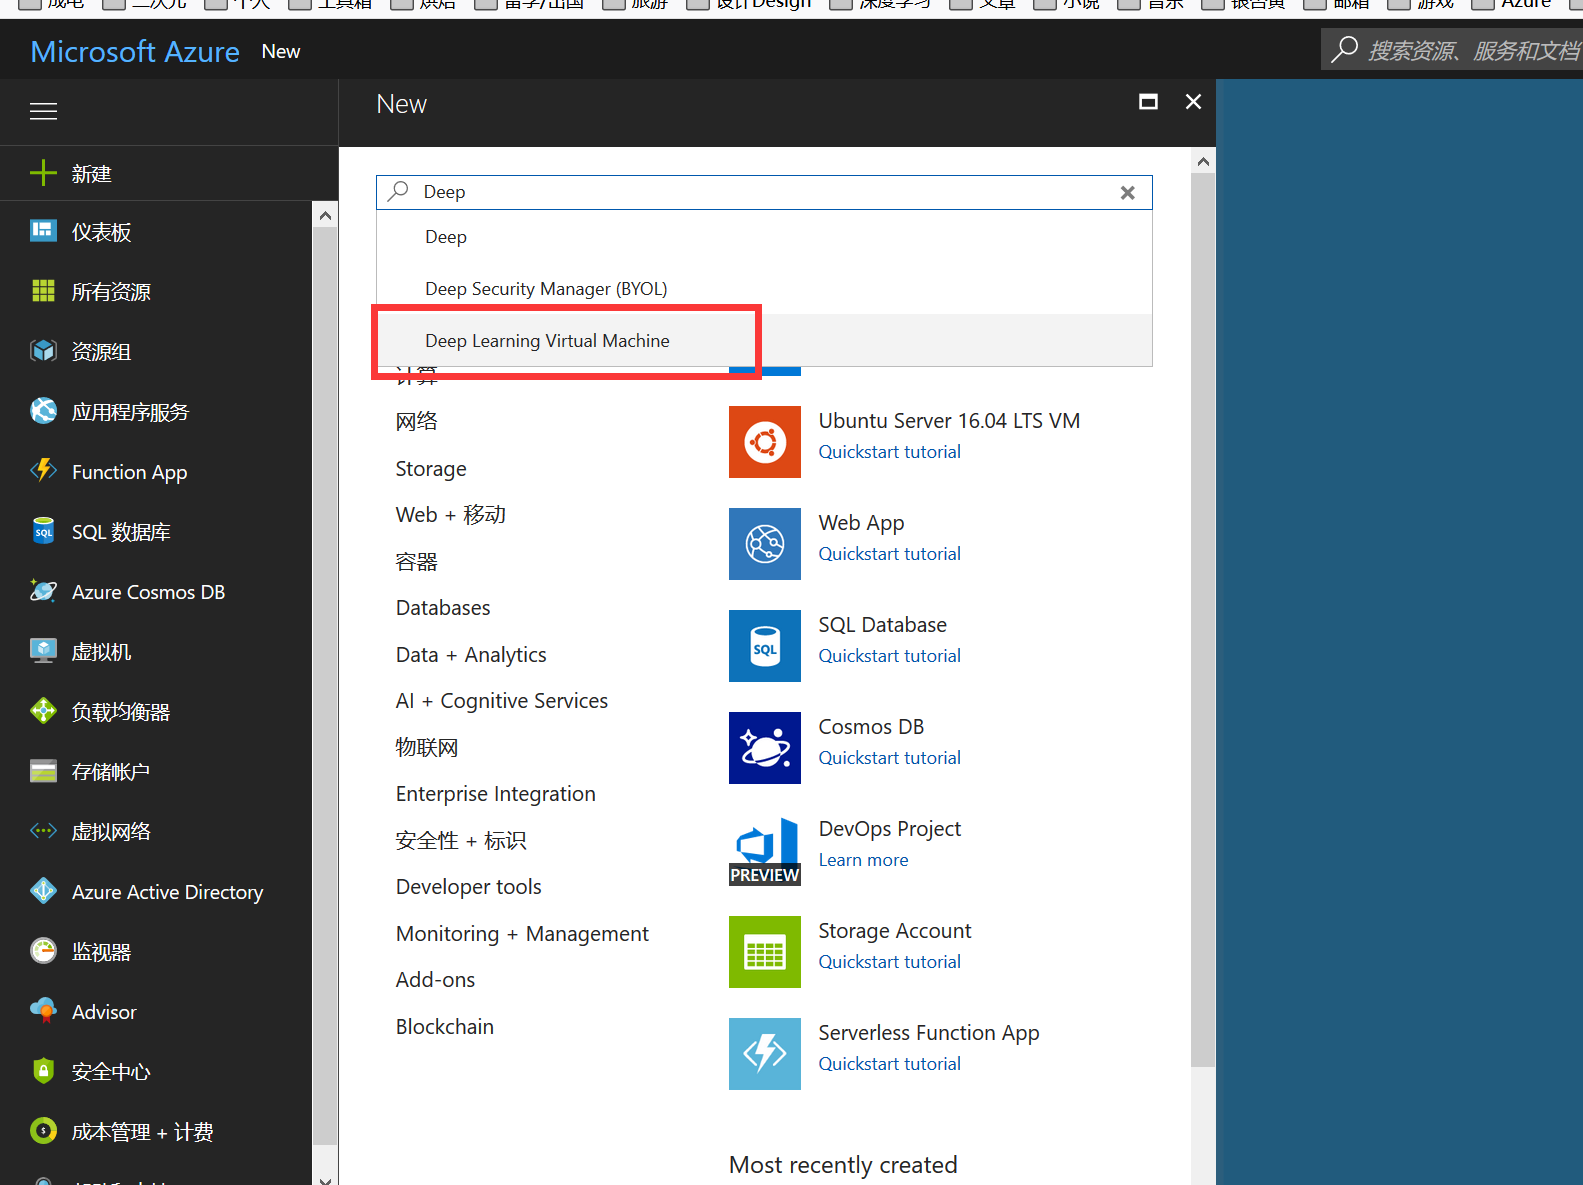The height and width of the screenshot is (1185, 1583).
Task: Select Deep Learning Virtual Machine suggestion
Action: (764, 341)
